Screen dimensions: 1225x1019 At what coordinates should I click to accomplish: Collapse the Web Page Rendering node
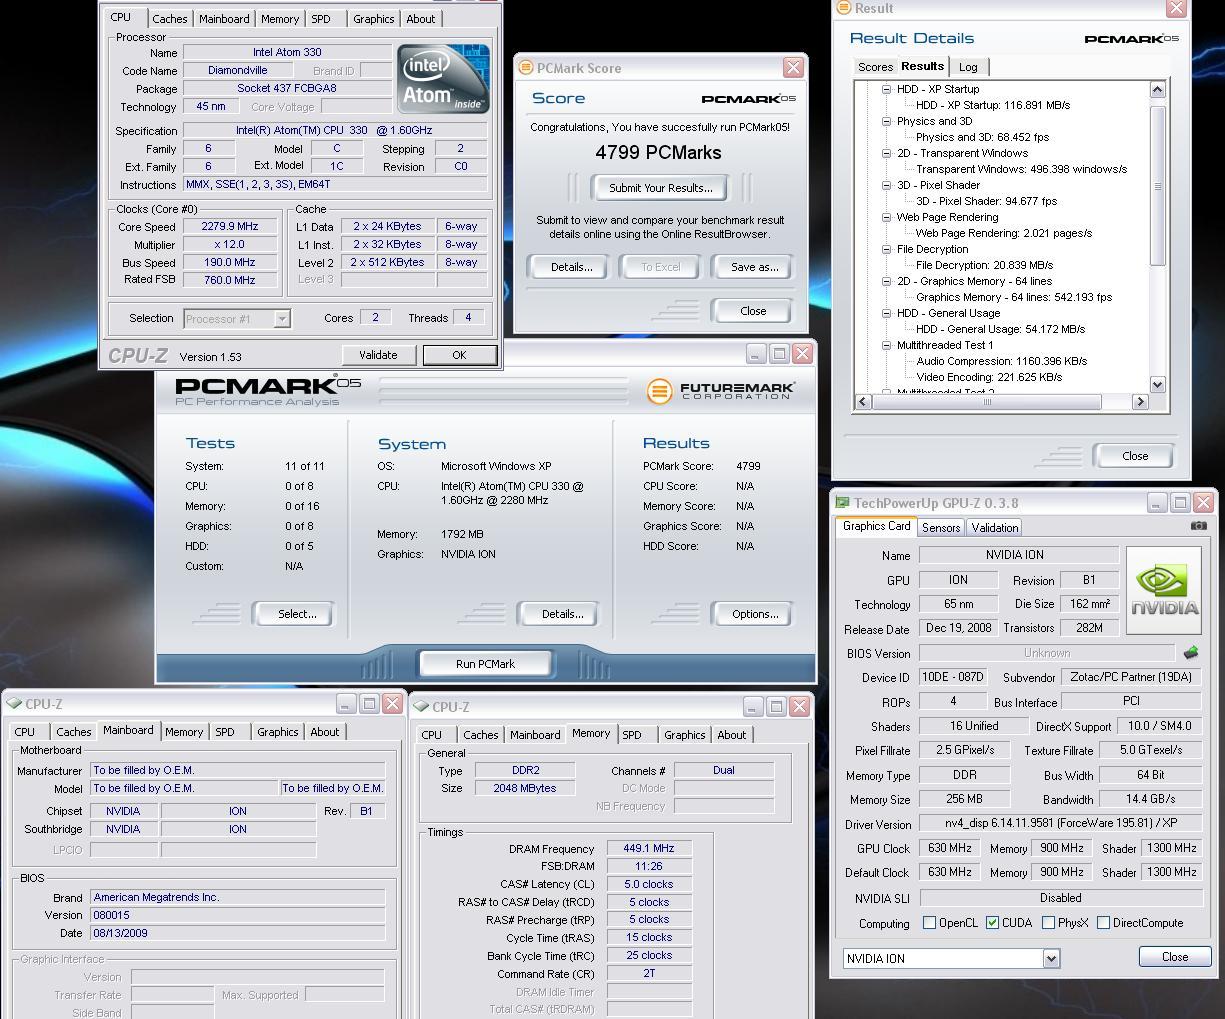point(886,217)
